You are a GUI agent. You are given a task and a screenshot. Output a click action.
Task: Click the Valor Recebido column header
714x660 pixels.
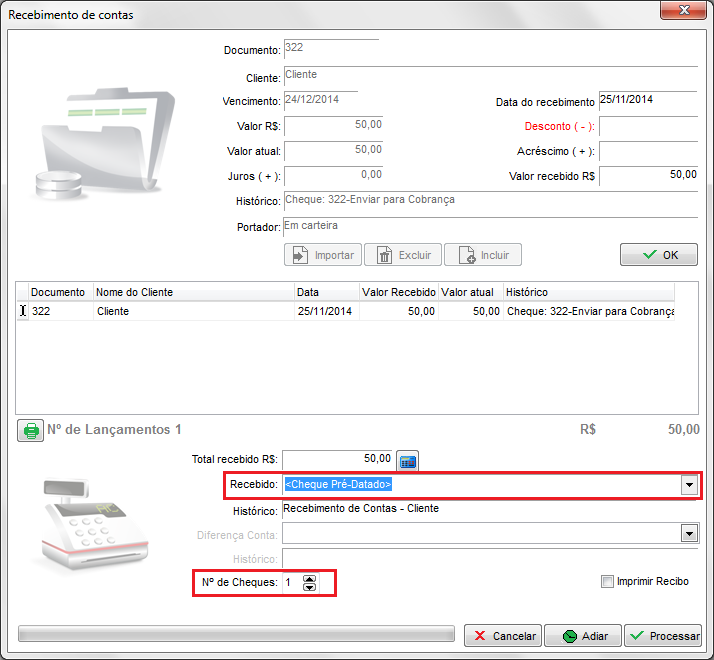tap(398, 292)
